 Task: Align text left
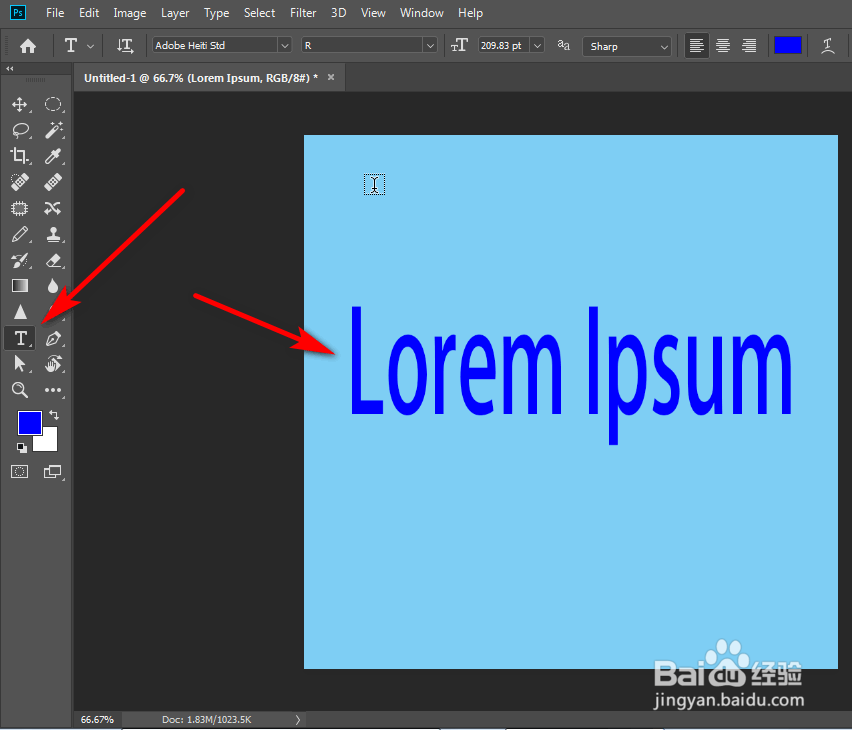[x=697, y=46]
